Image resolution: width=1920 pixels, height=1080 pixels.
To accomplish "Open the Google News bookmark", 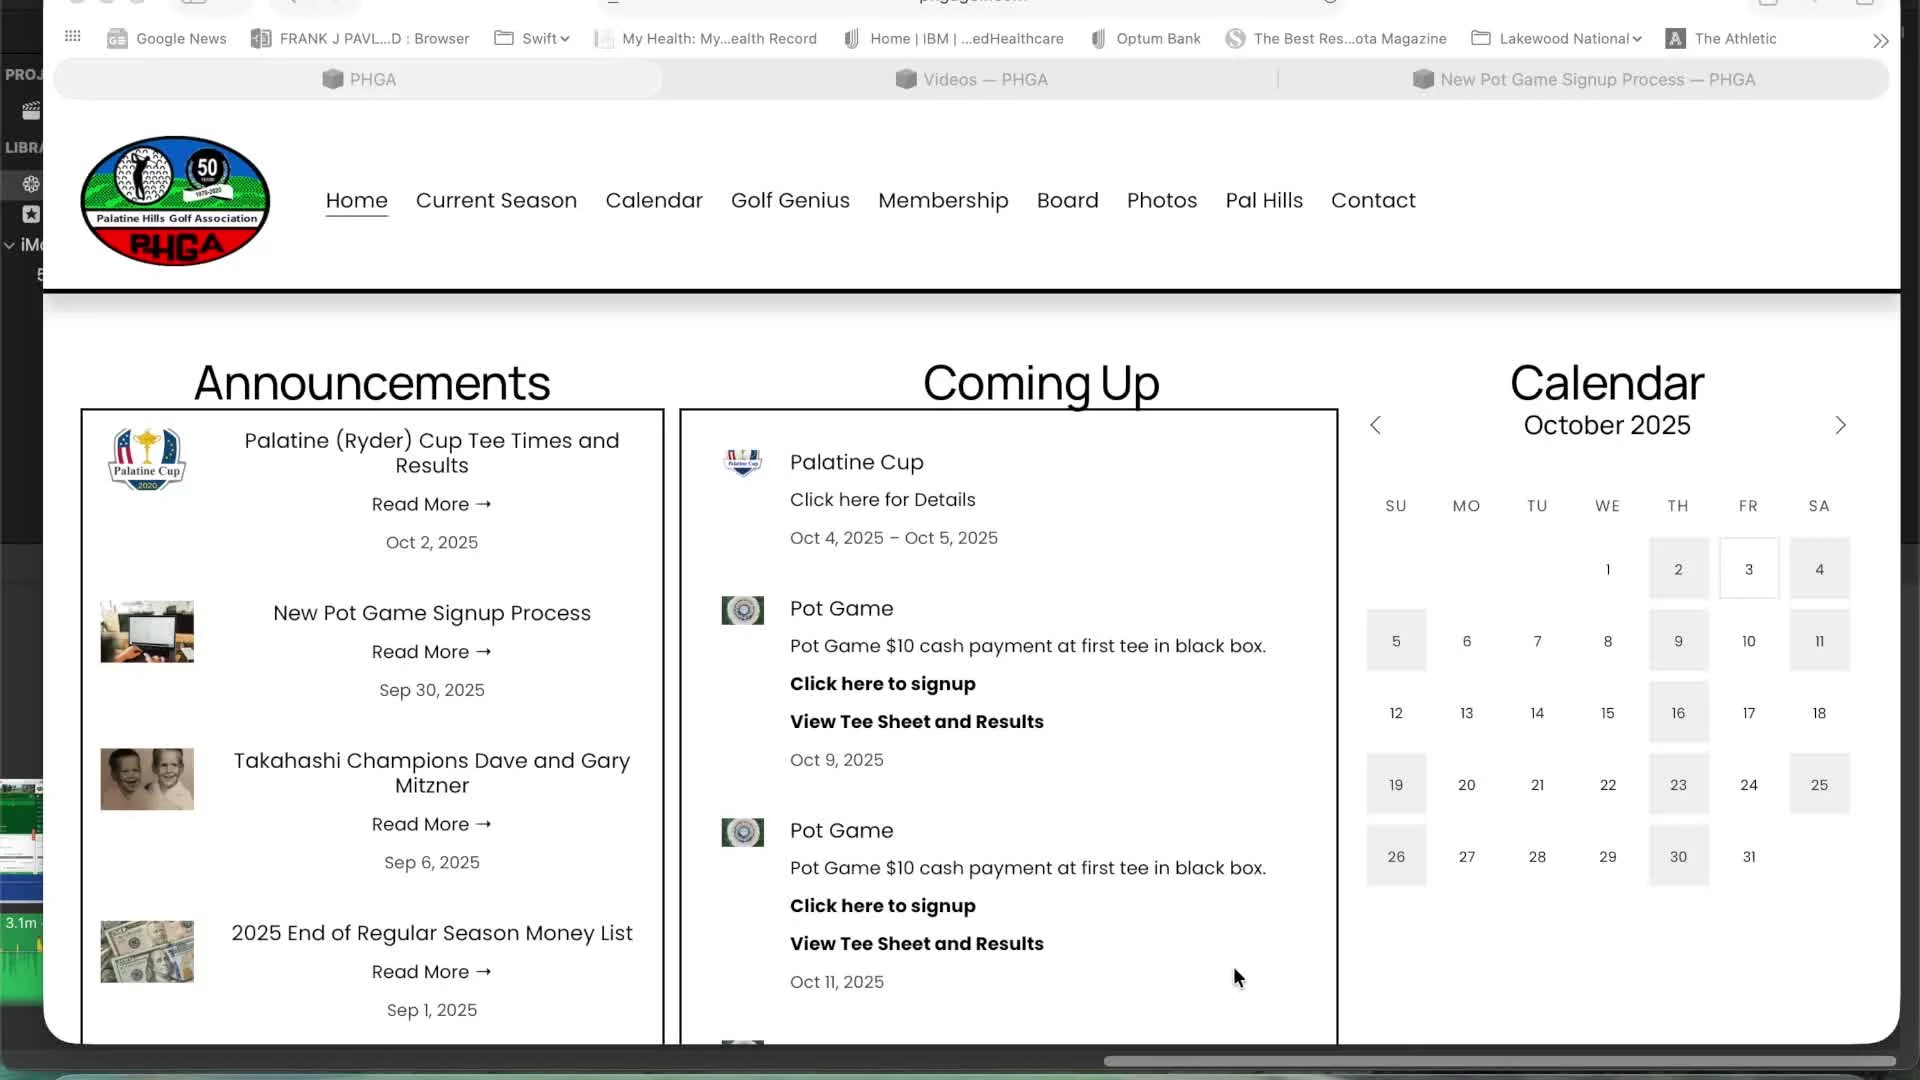I will point(167,39).
